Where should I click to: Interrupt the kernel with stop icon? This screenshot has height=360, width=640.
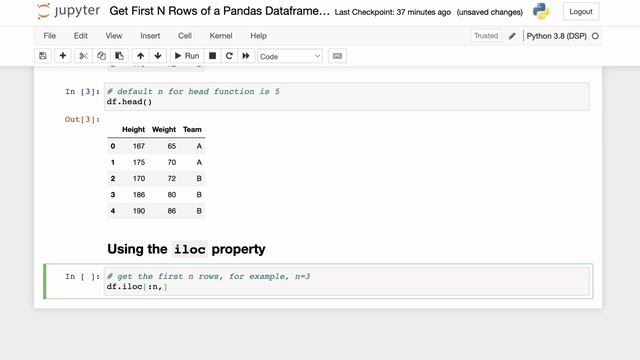tap(212, 56)
